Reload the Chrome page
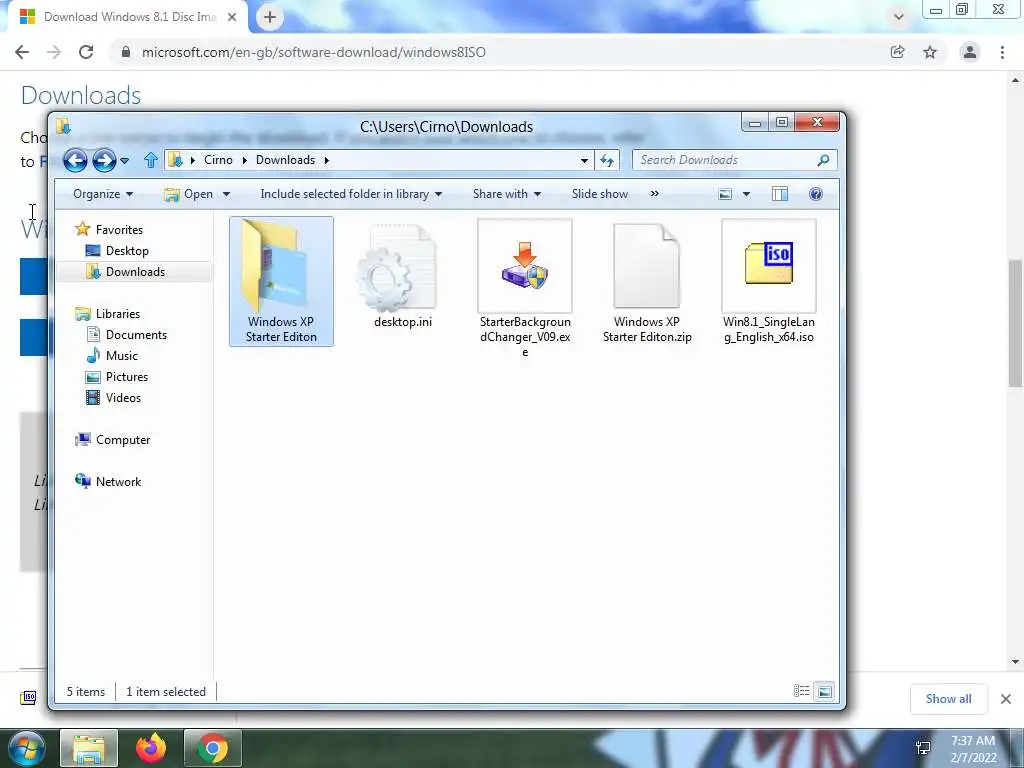Screen dimensions: 1024x768 pyautogui.click(x=86, y=52)
